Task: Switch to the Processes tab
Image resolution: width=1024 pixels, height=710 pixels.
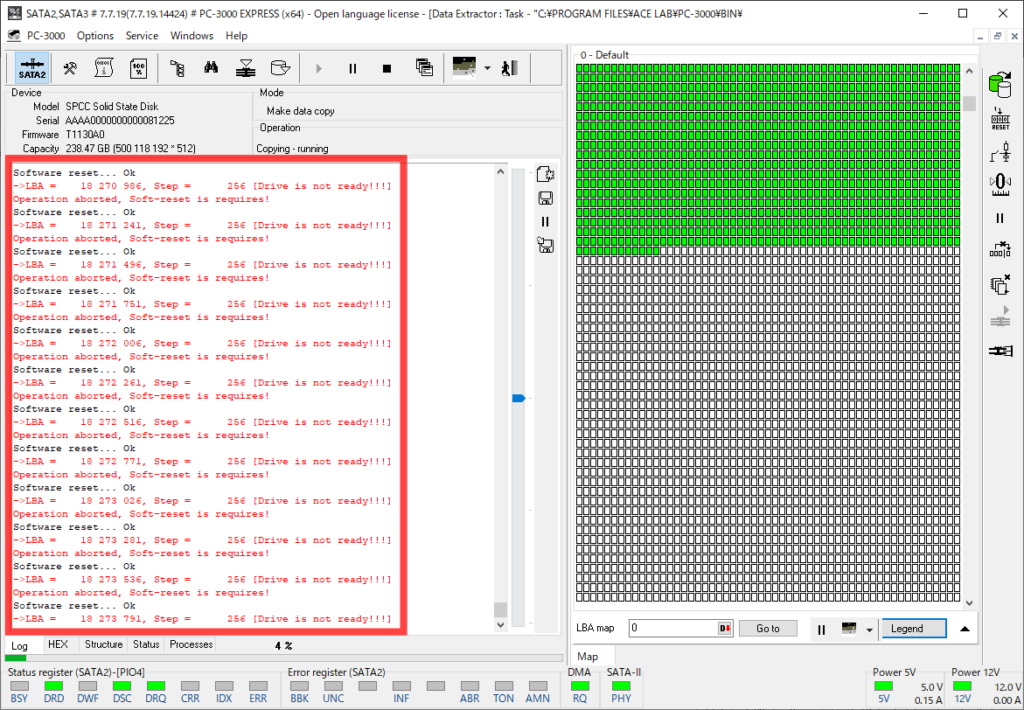Action: pyautogui.click(x=191, y=645)
